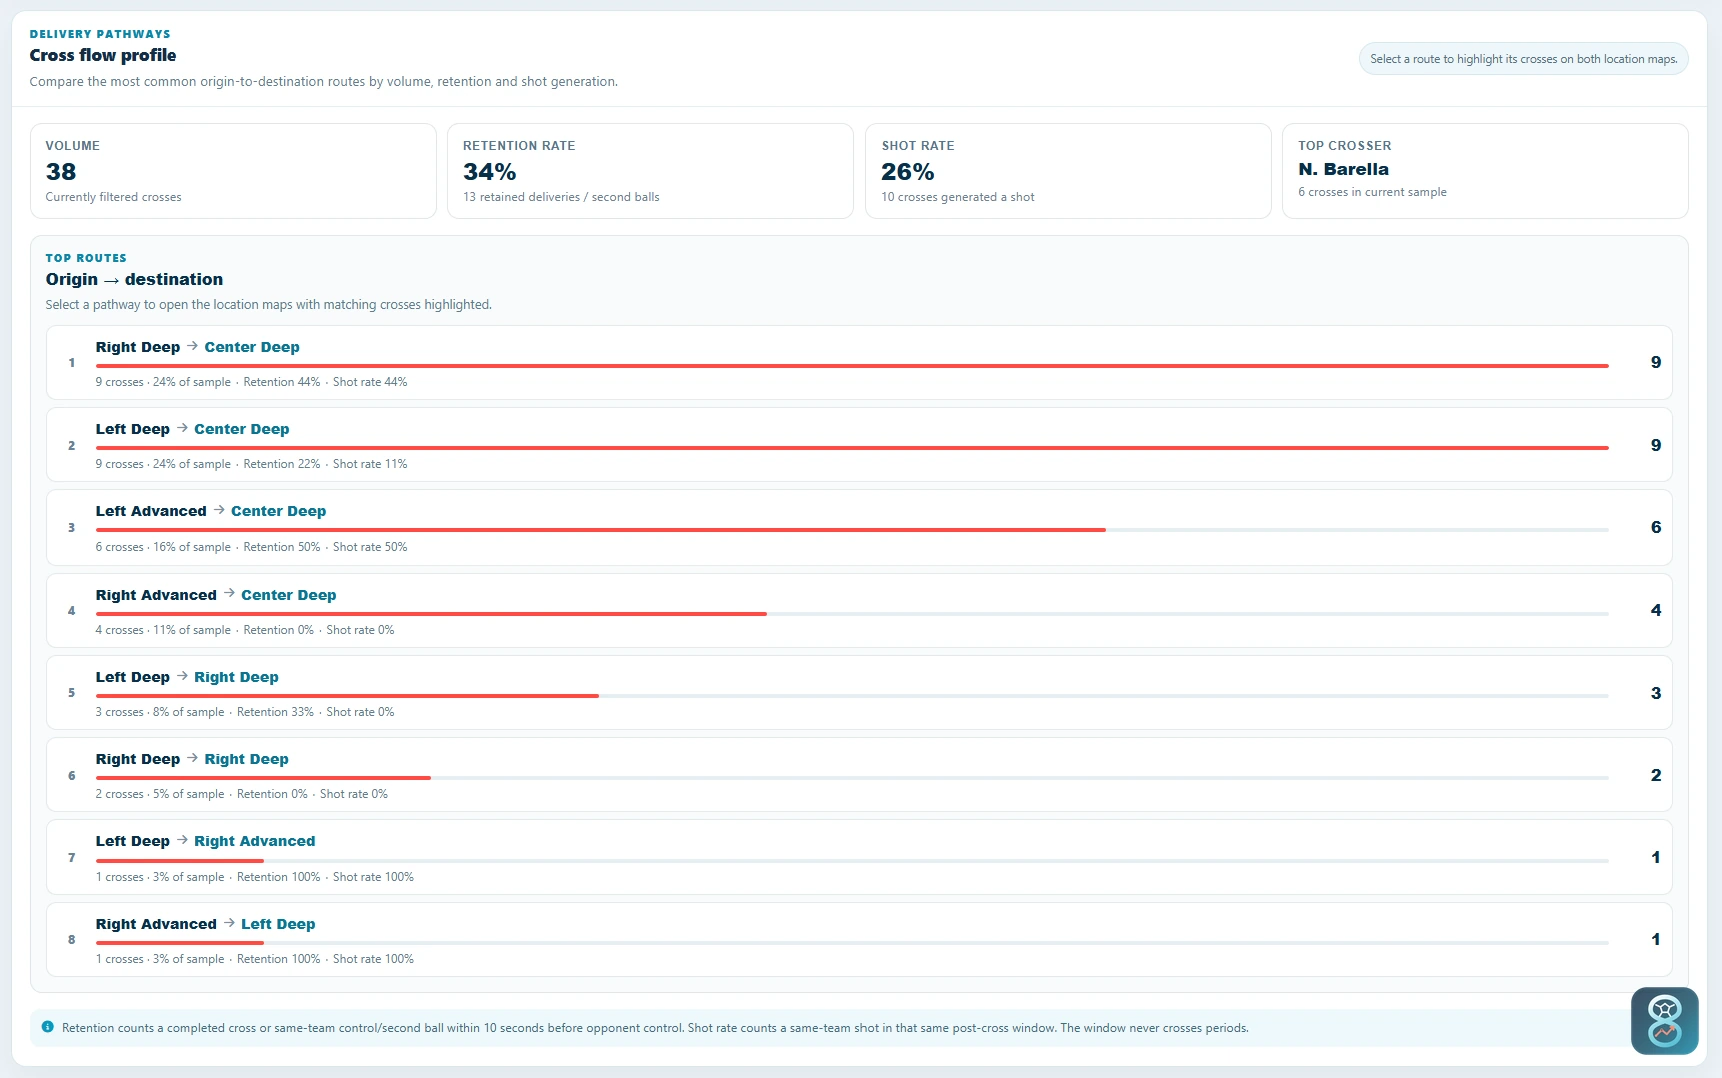
Task: Click the Top Crosser N. Barella card
Action: [x=1485, y=171]
